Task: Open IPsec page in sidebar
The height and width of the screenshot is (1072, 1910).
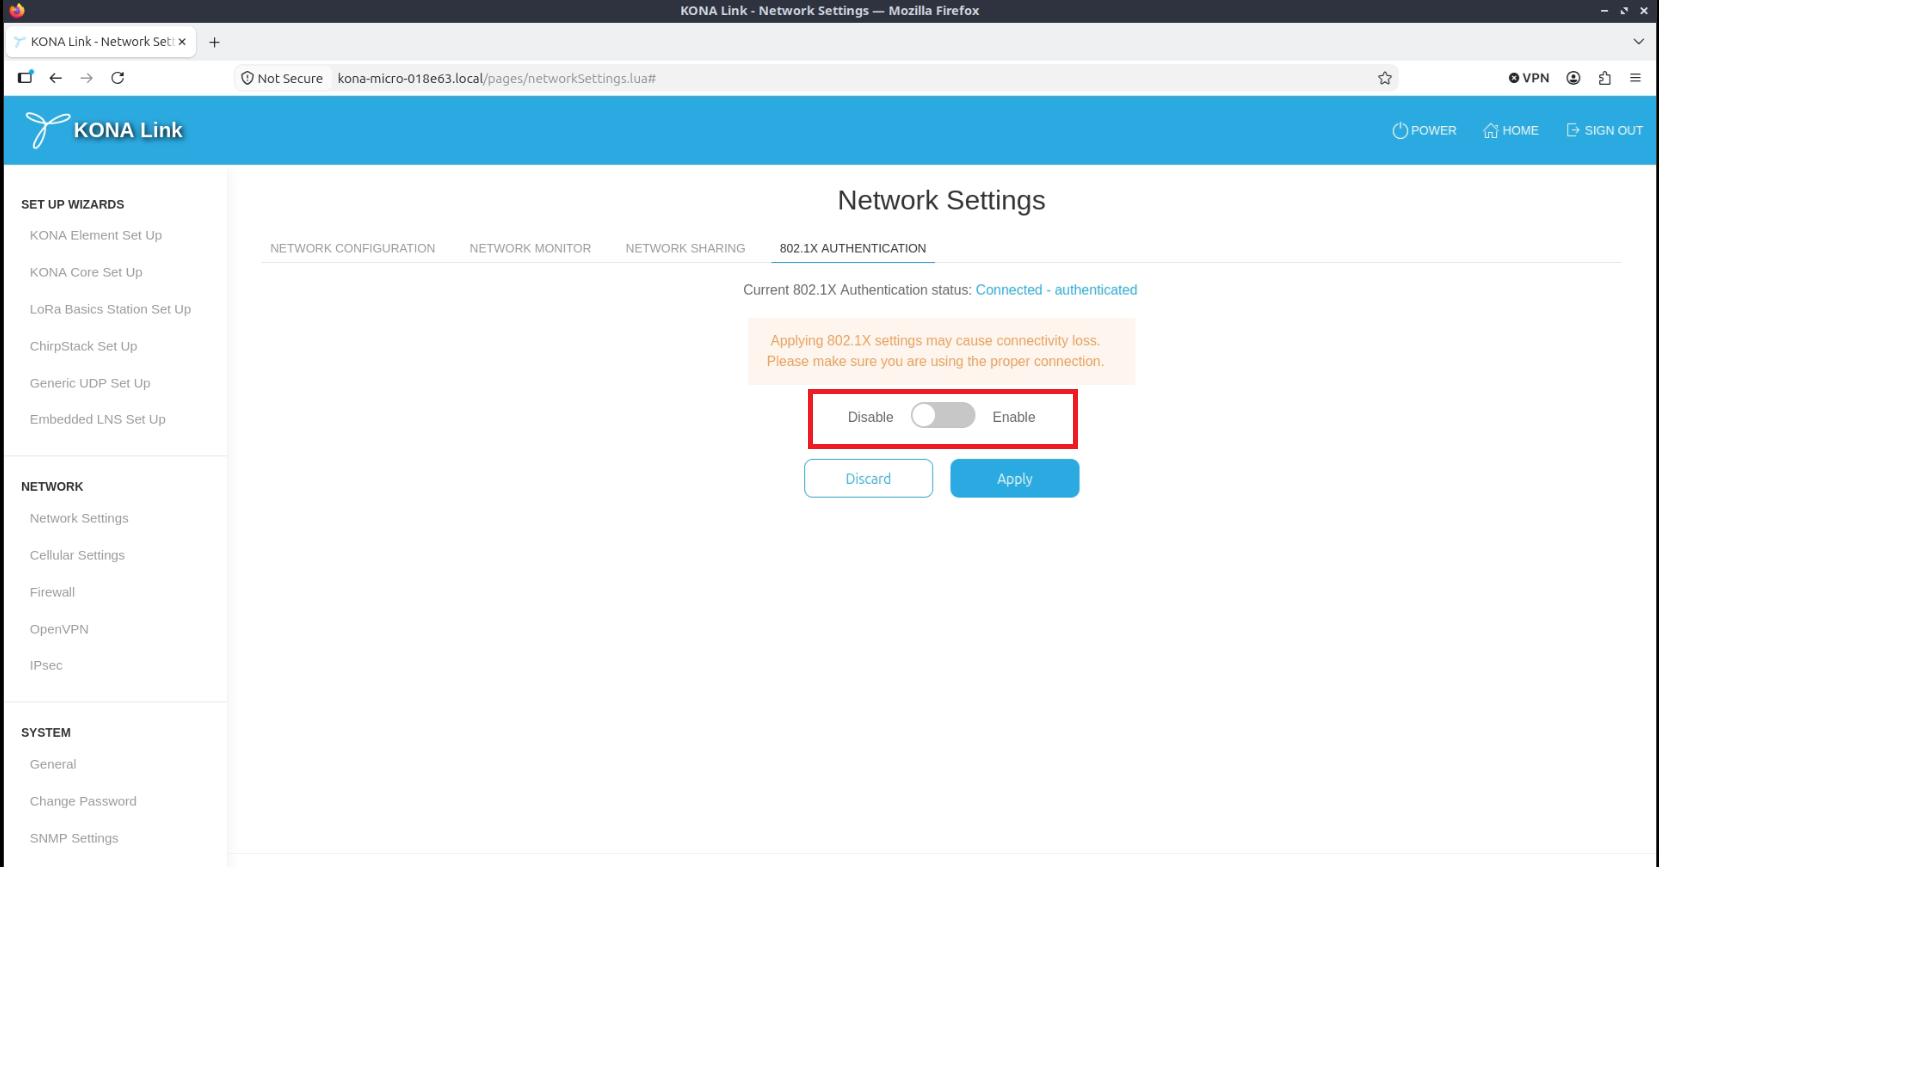Action: (46, 666)
